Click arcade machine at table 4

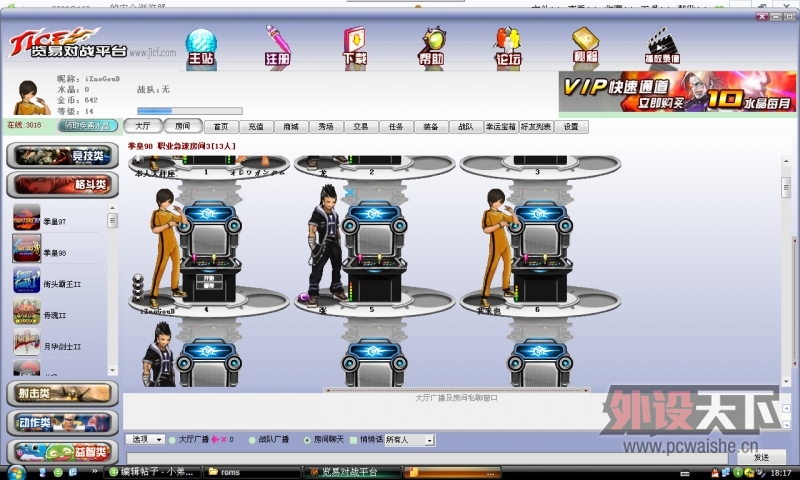210,252
